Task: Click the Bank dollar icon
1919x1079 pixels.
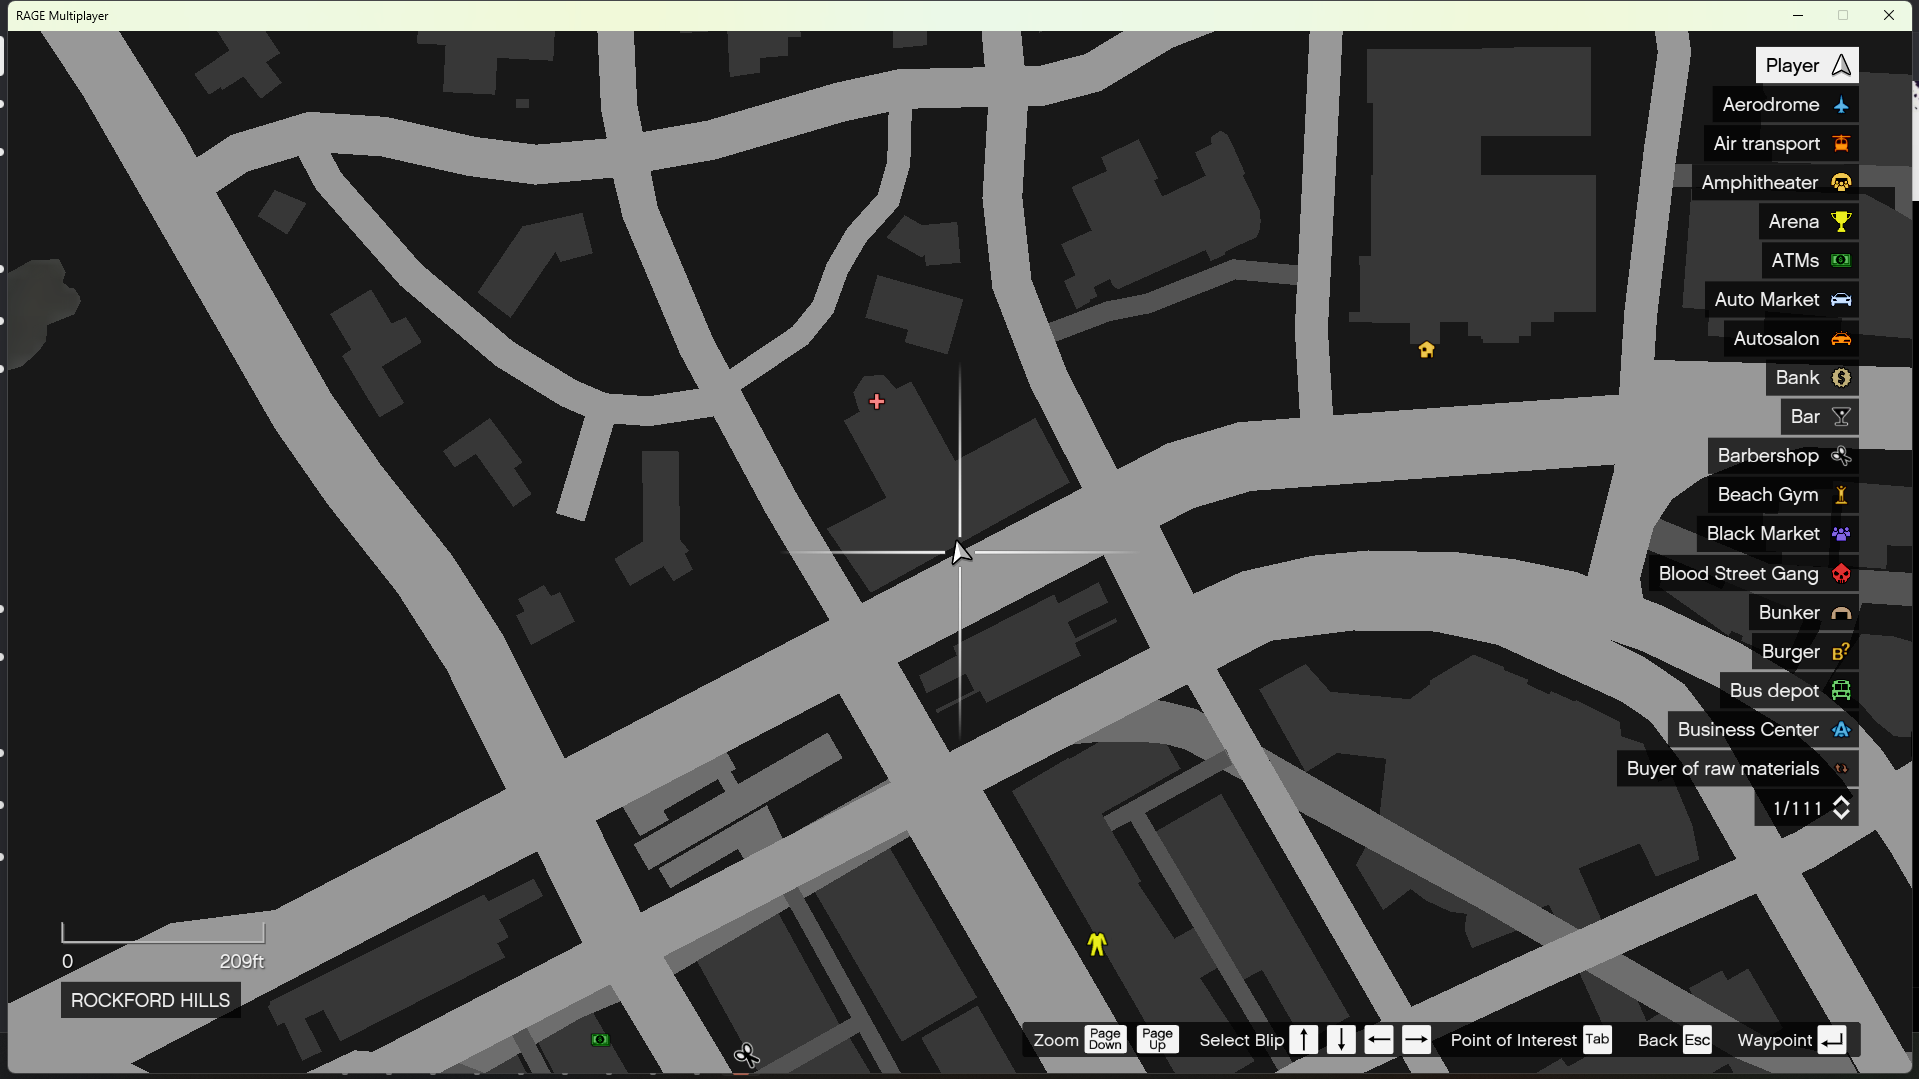Action: click(1841, 378)
